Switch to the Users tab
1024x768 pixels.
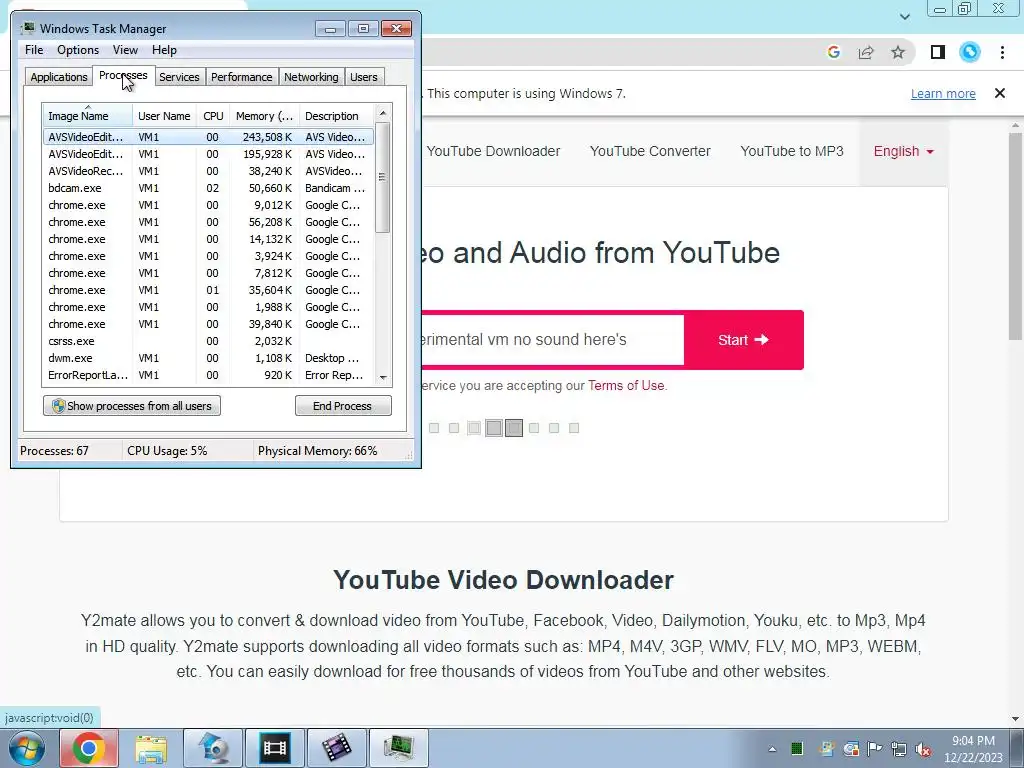point(364,77)
